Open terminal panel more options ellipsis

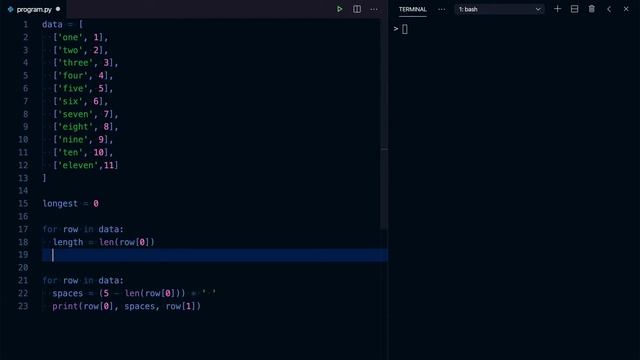tap(442, 9)
